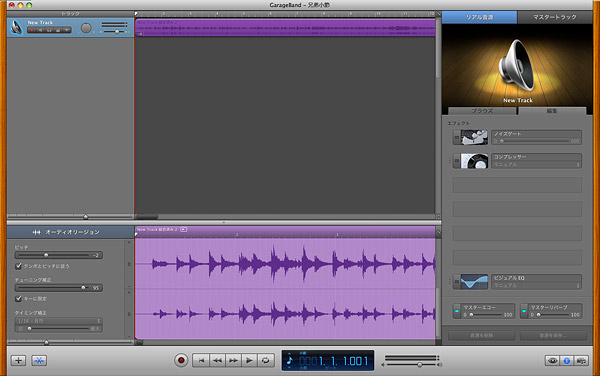The image size is (600, 376).
Task: Toggle the track editor button
Action: tap(39, 360)
